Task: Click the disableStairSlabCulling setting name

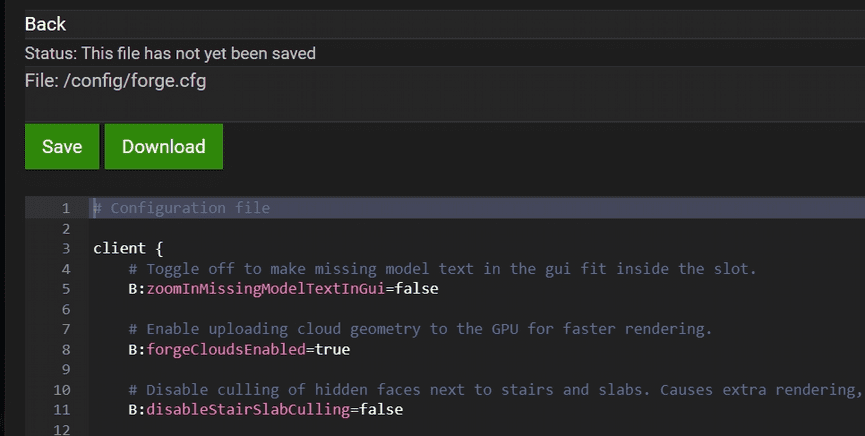Action: pyautogui.click(x=248, y=409)
